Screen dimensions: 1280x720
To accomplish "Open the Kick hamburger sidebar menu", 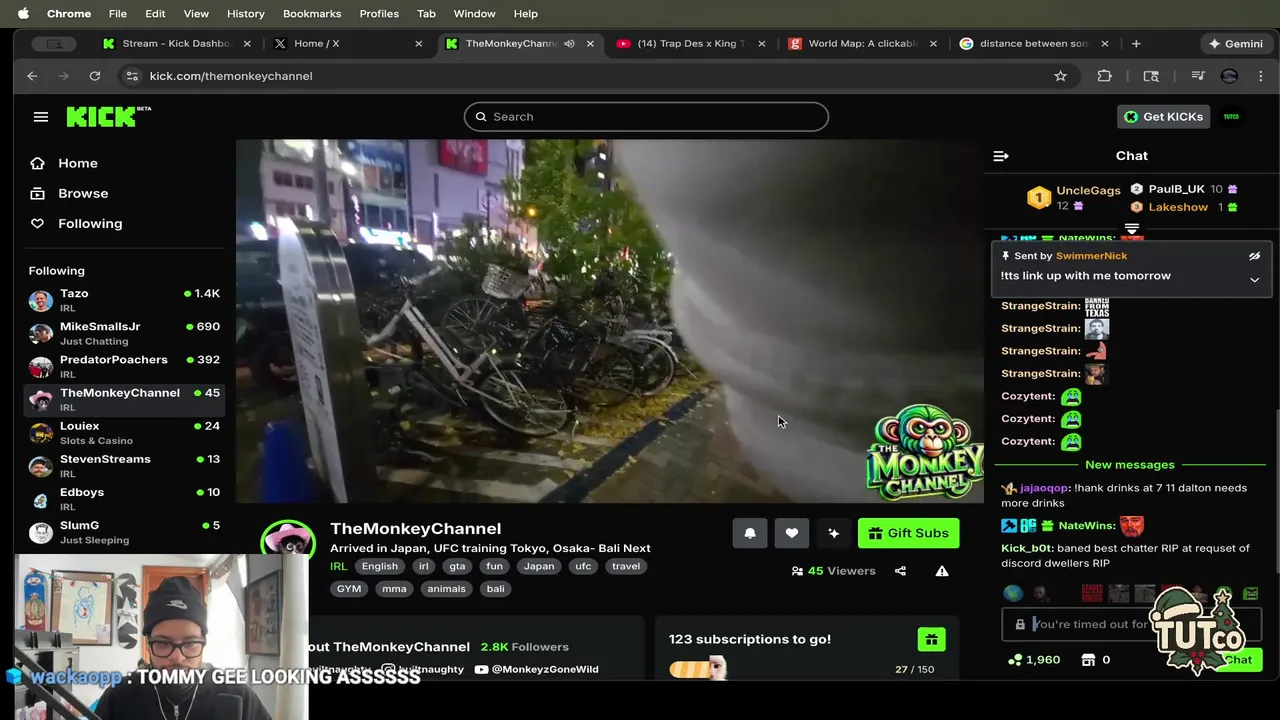I will pyautogui.click(x=41, y=117).
